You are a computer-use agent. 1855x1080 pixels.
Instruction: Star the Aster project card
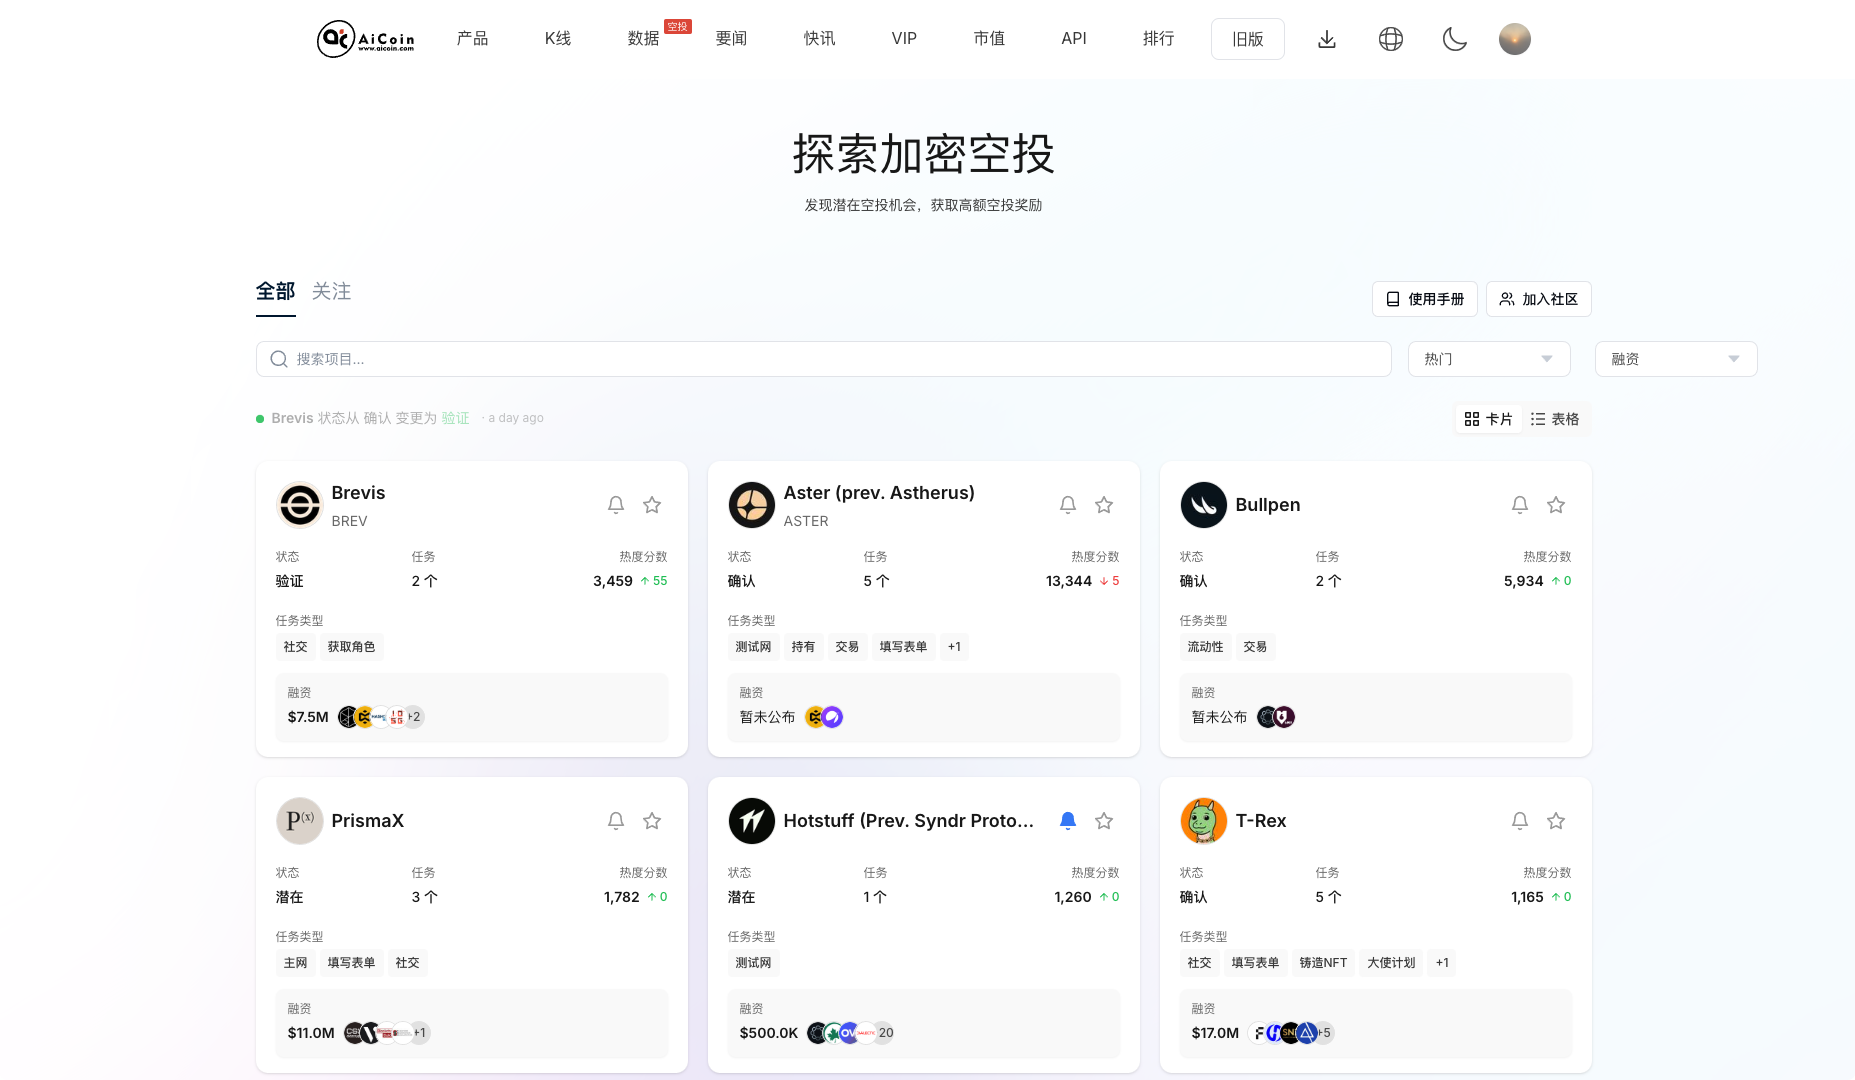coord(1104,505)
